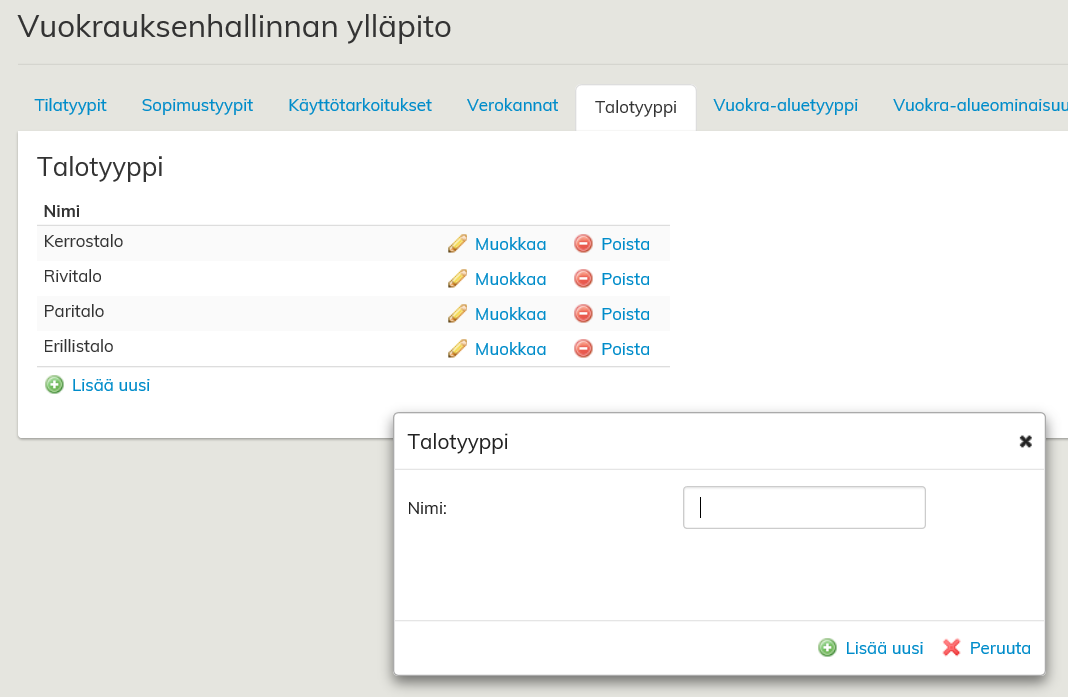1068x697 pixels.
Task: Open the Vuokra-aluetyyppi tab
Action: tap(785, 105)
